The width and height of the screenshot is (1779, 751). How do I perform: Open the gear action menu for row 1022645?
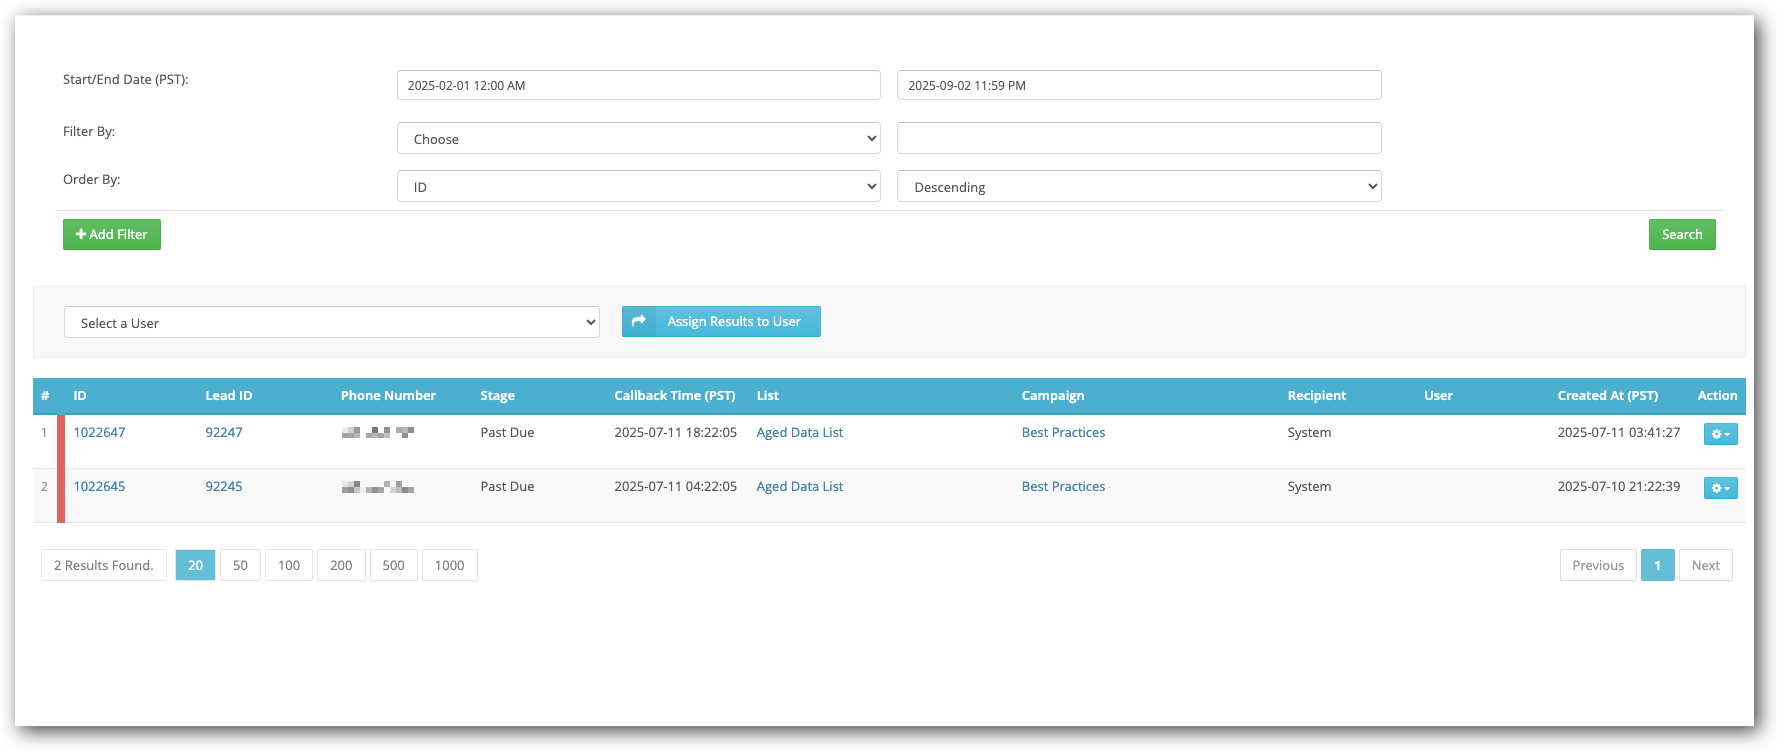pyautogui.click(x=1720, y=488)
